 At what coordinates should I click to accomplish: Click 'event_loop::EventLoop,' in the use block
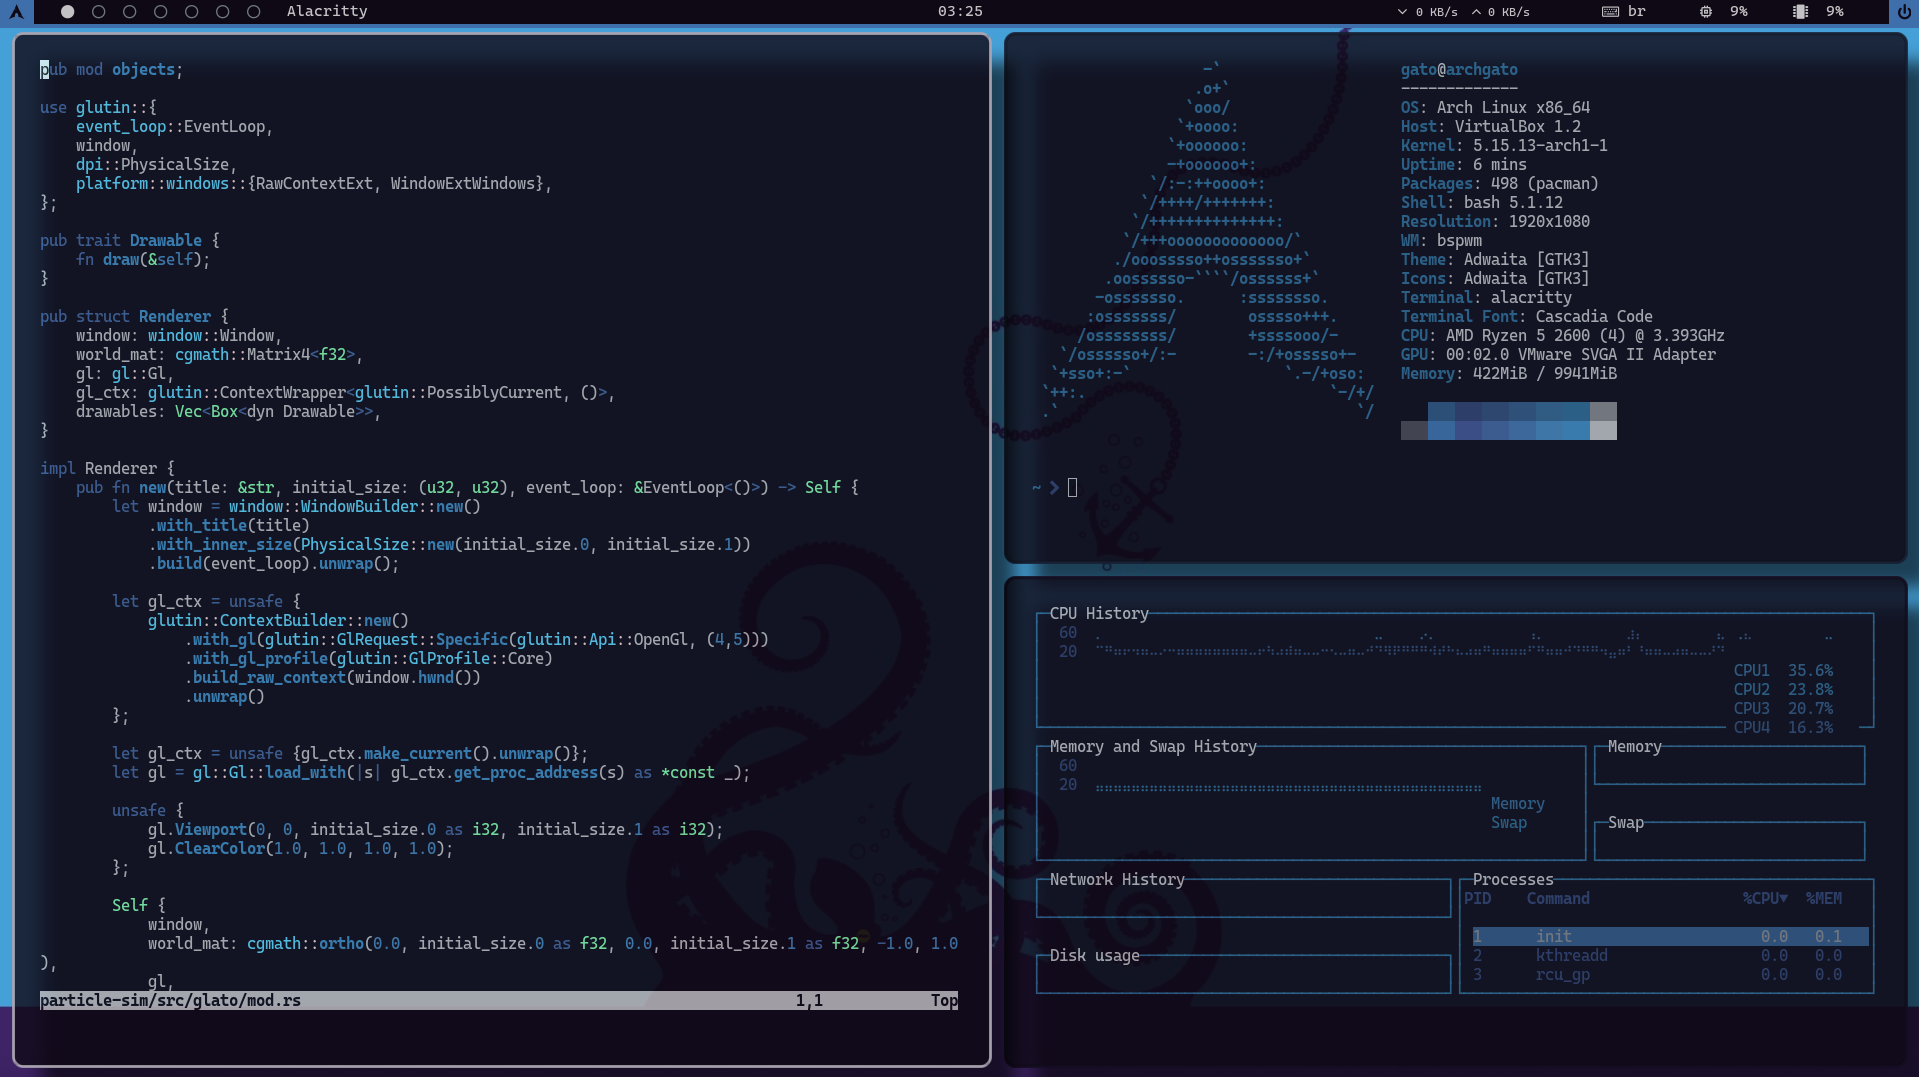pyautogui.click(x=174, y=126)
